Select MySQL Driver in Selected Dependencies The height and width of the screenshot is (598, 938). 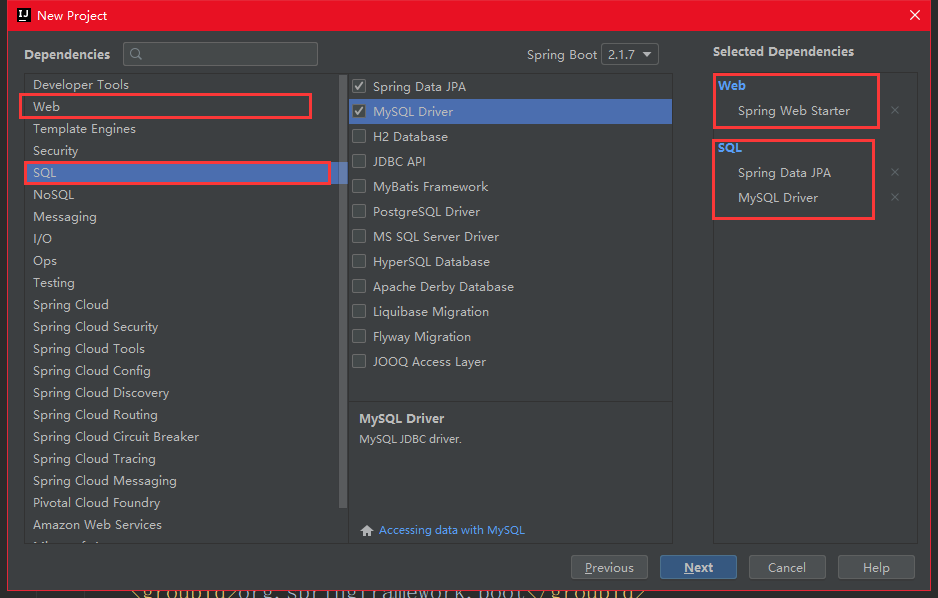tap(777, 198)
